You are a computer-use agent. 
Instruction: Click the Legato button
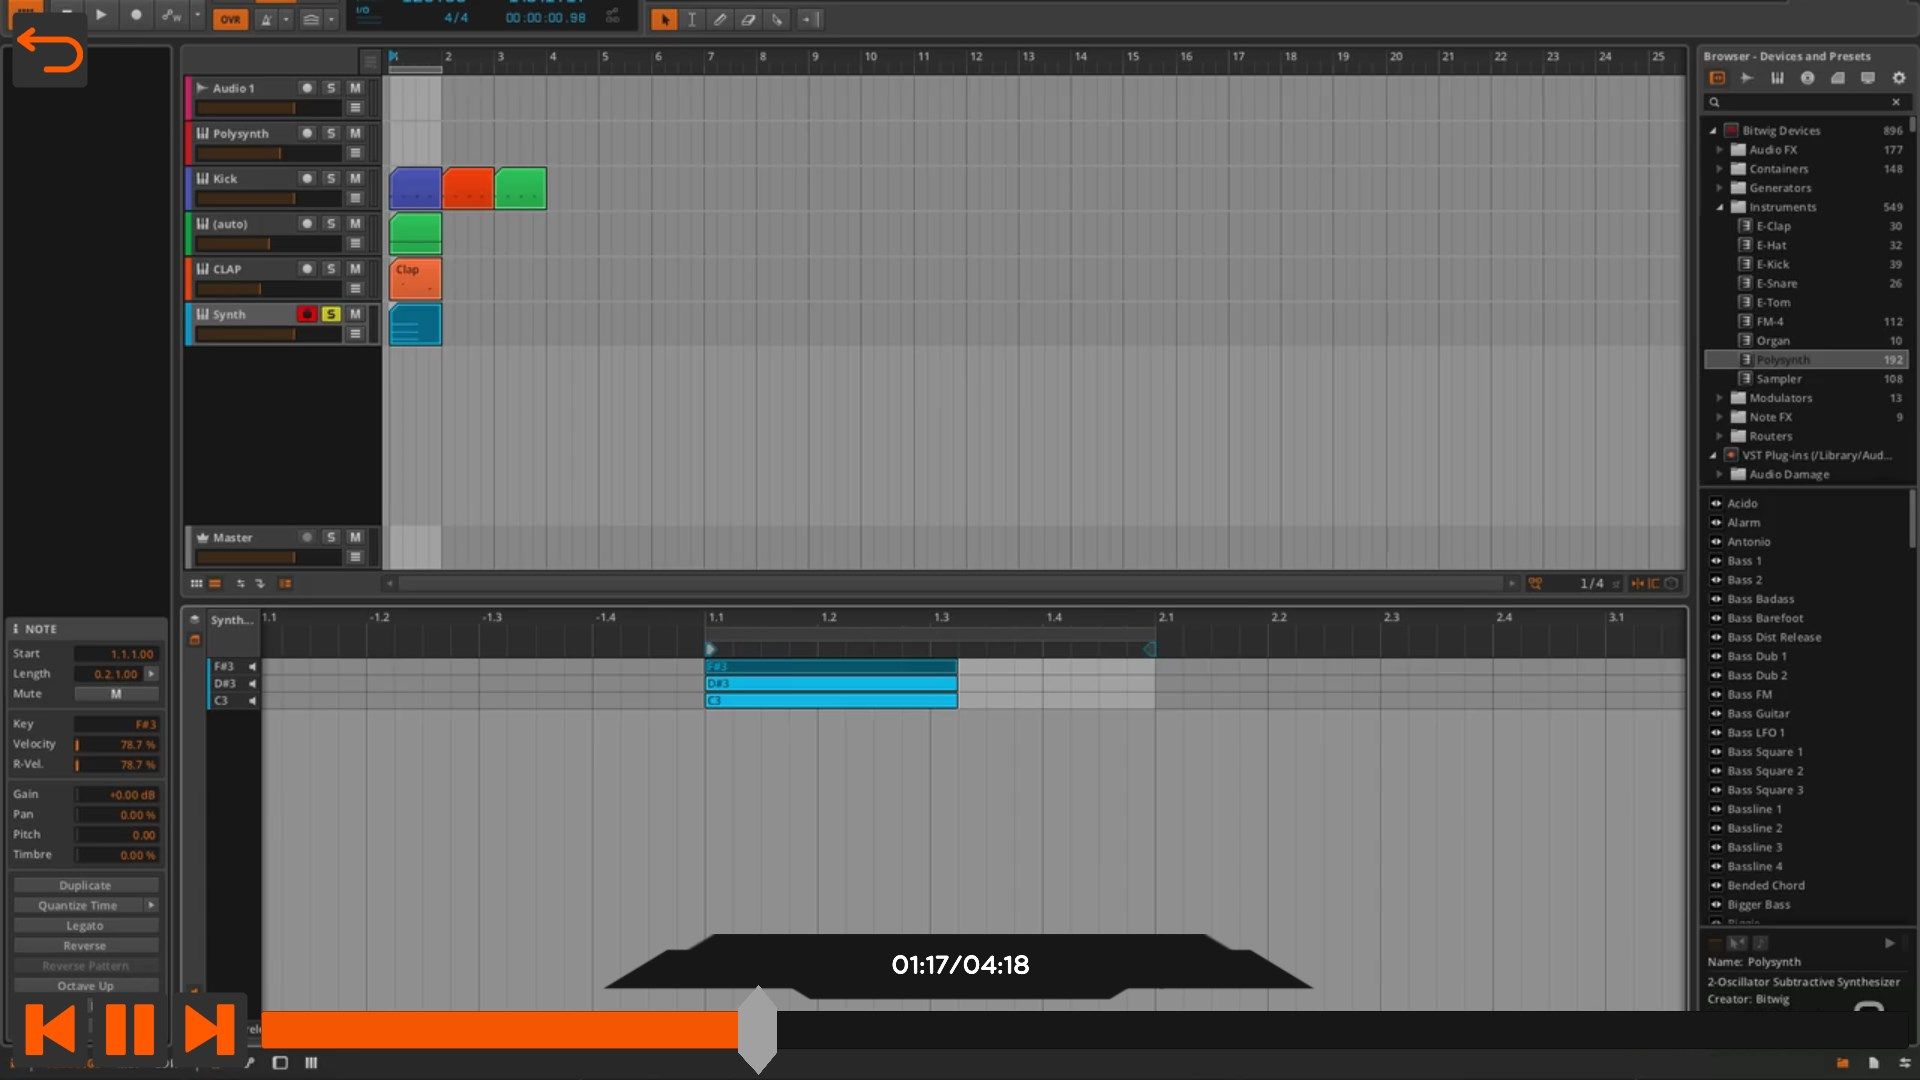coord(85,926)
